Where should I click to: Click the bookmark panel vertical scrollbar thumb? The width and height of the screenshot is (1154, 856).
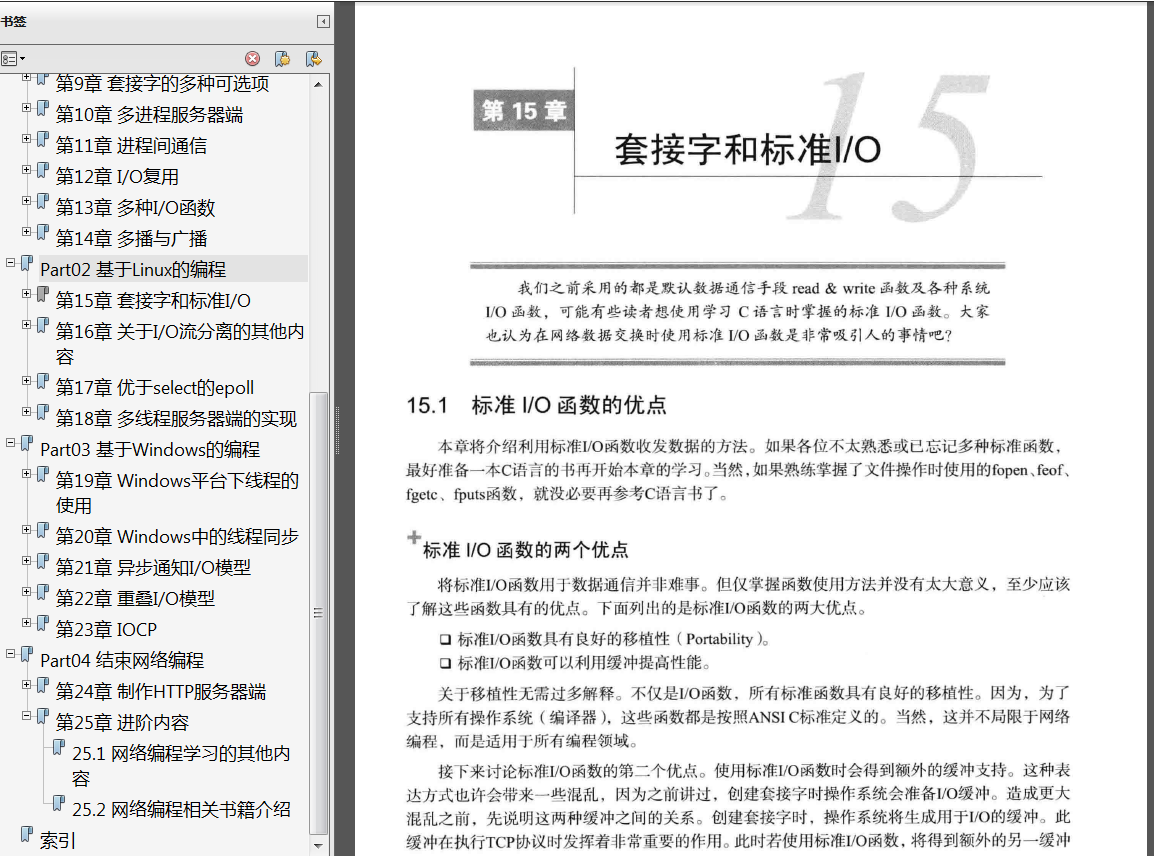click(x=318, y=612)
